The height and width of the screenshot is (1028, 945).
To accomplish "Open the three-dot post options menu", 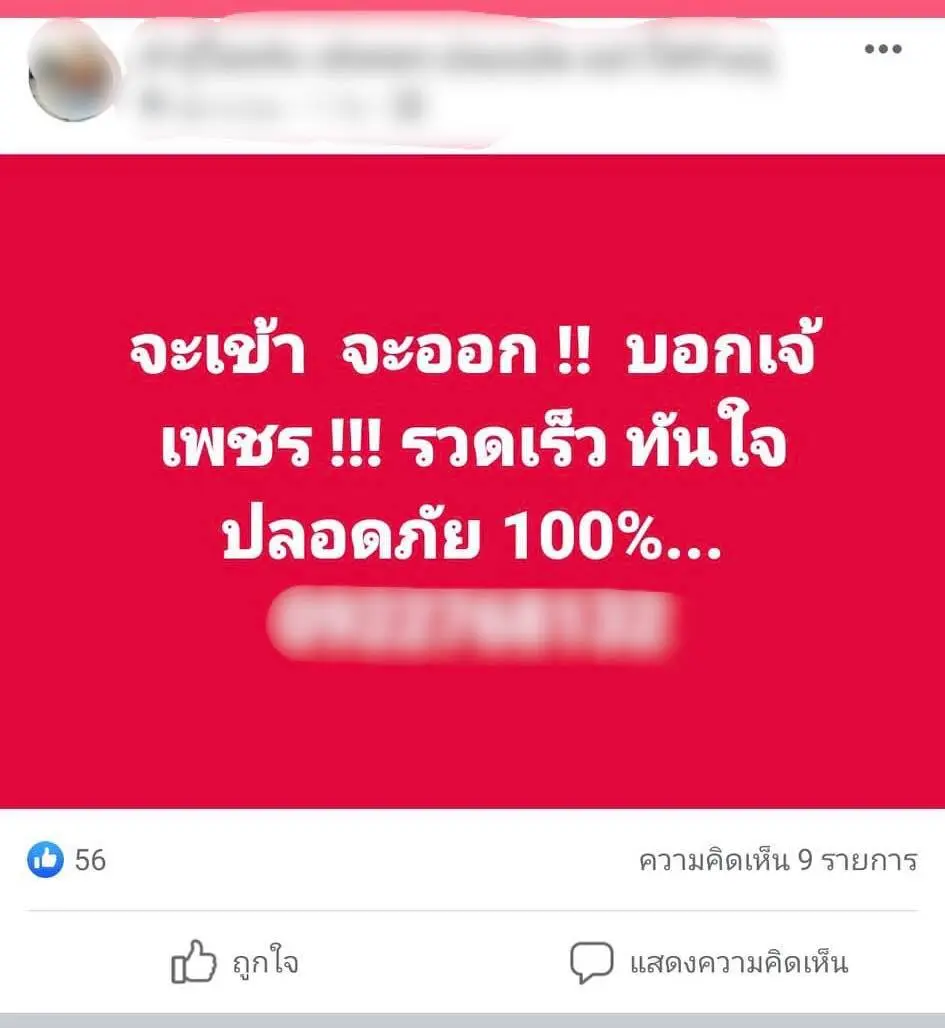I will 883,49.
